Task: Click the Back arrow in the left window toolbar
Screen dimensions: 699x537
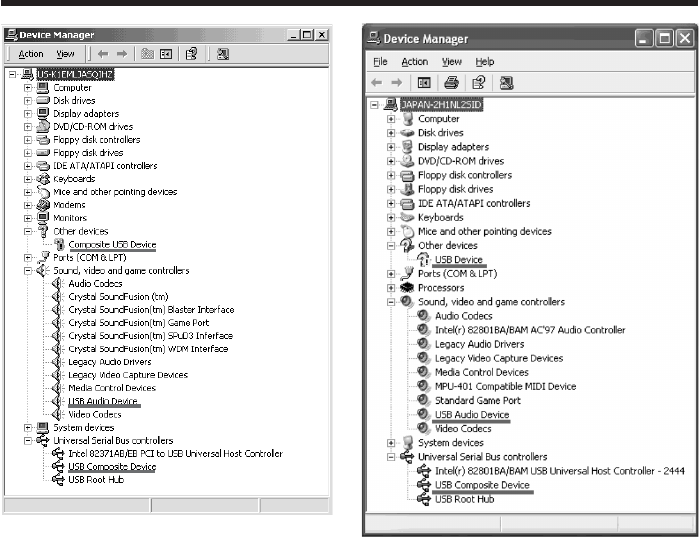Action: point(103,54)
